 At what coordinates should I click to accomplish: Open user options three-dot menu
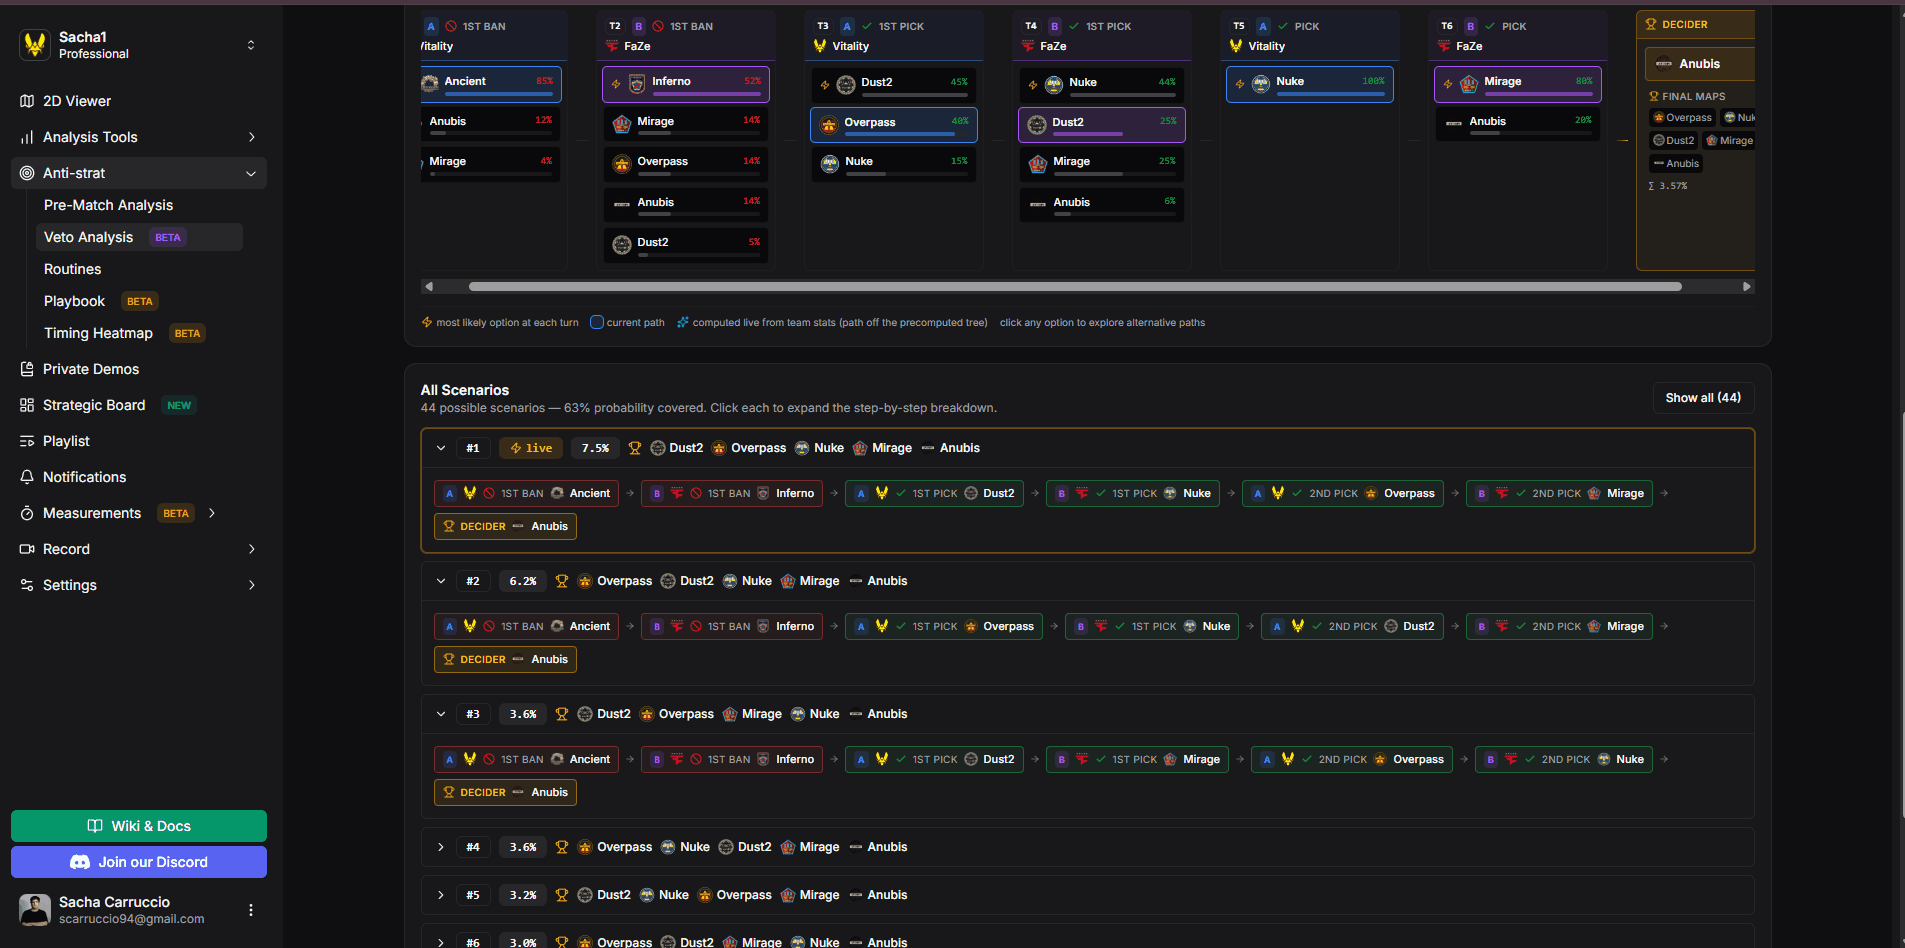click(251, 910)
